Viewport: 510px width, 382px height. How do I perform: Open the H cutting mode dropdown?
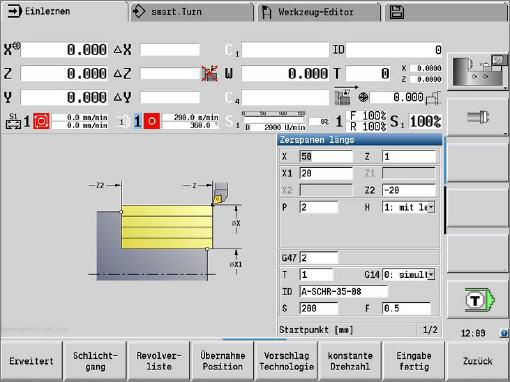[408, 207]
